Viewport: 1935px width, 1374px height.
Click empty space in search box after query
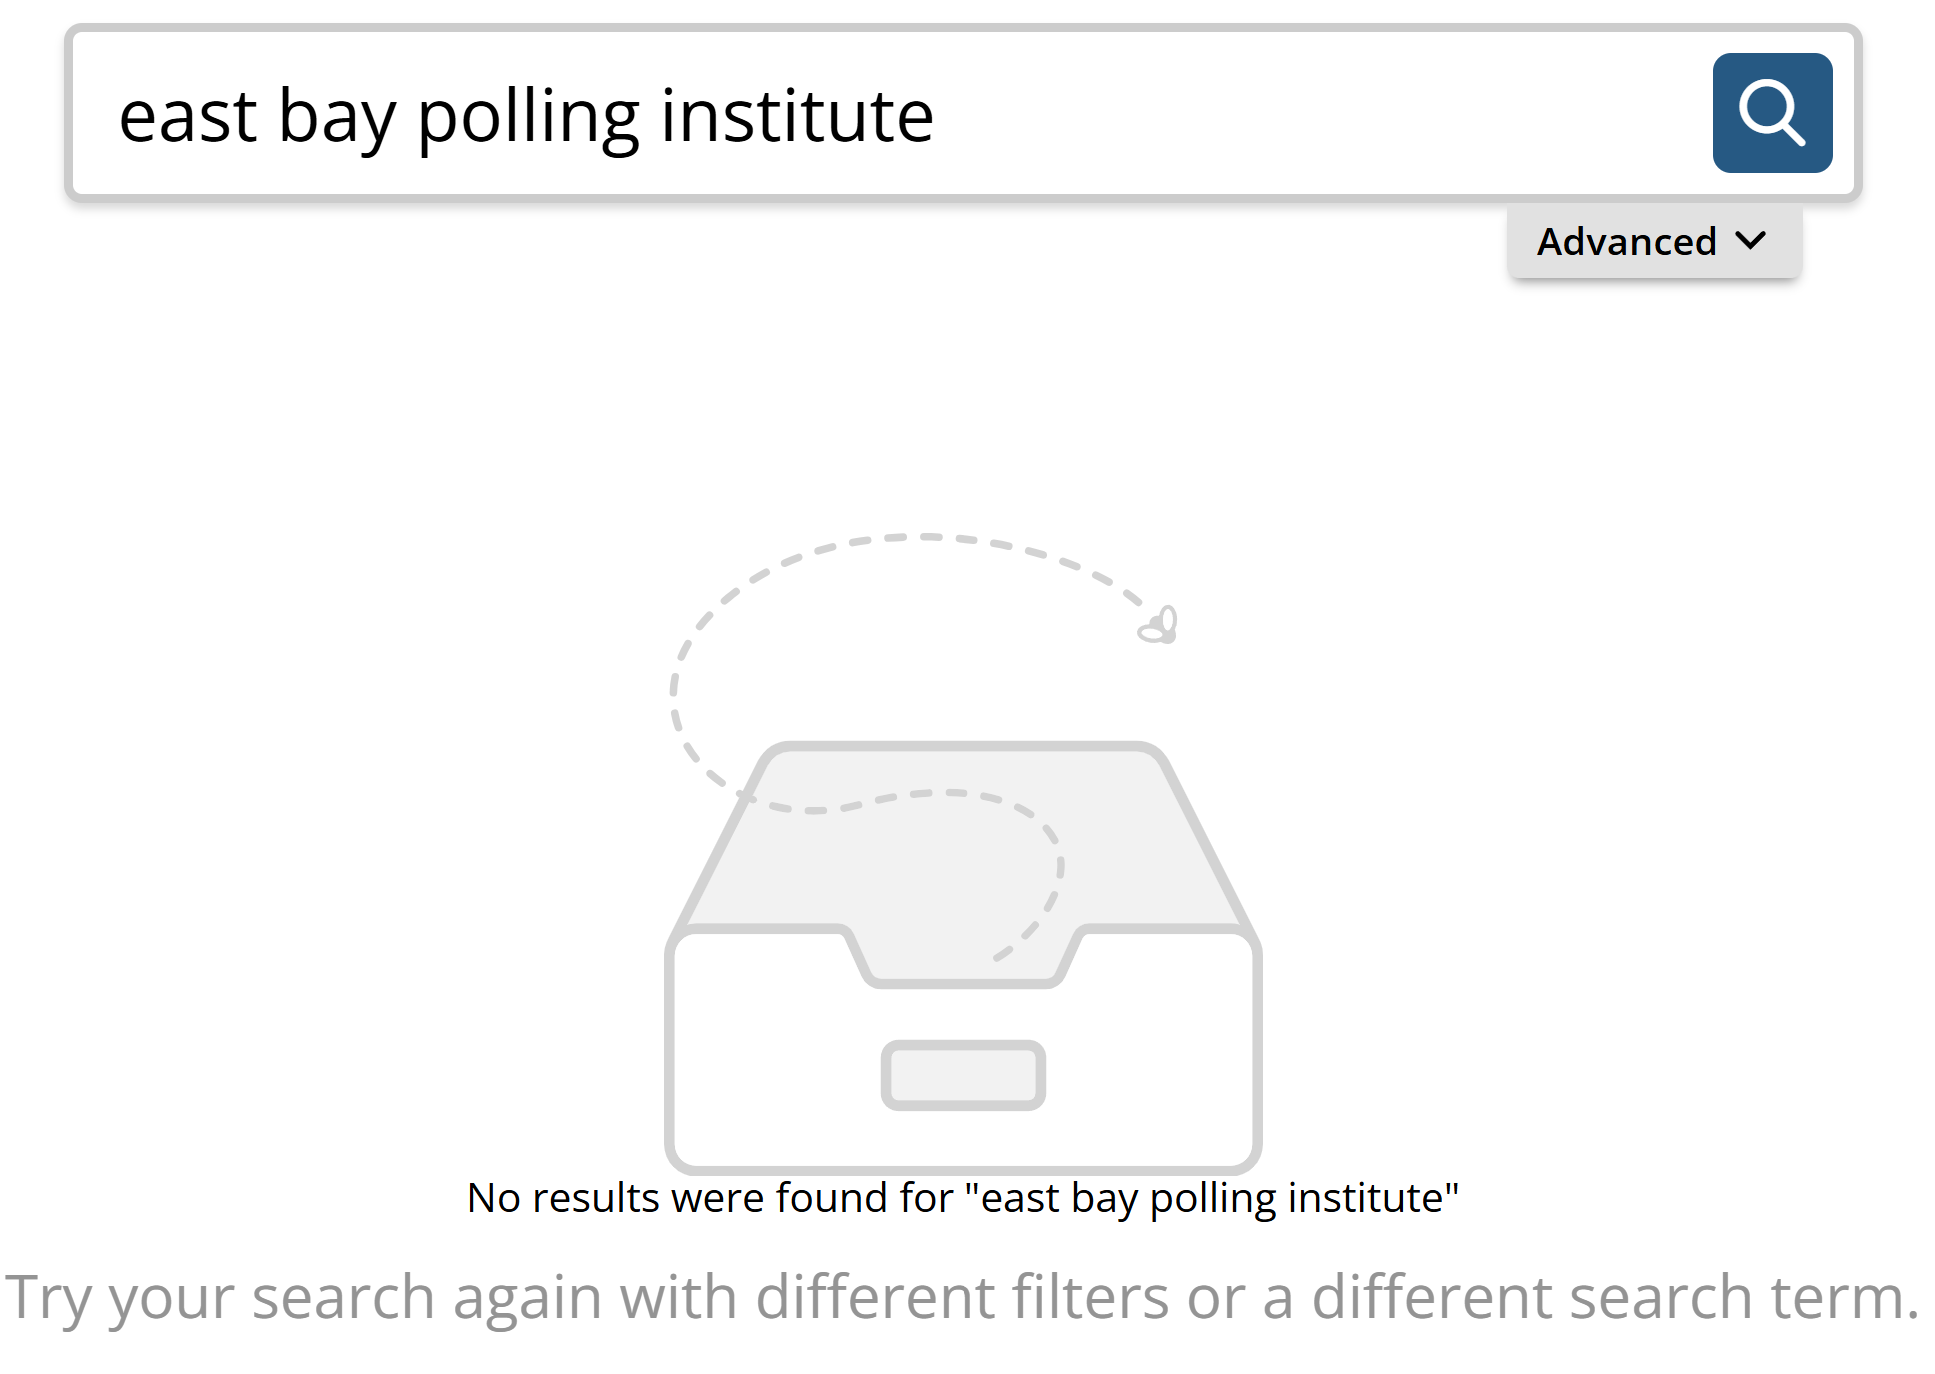click(x=1300, y=116)
